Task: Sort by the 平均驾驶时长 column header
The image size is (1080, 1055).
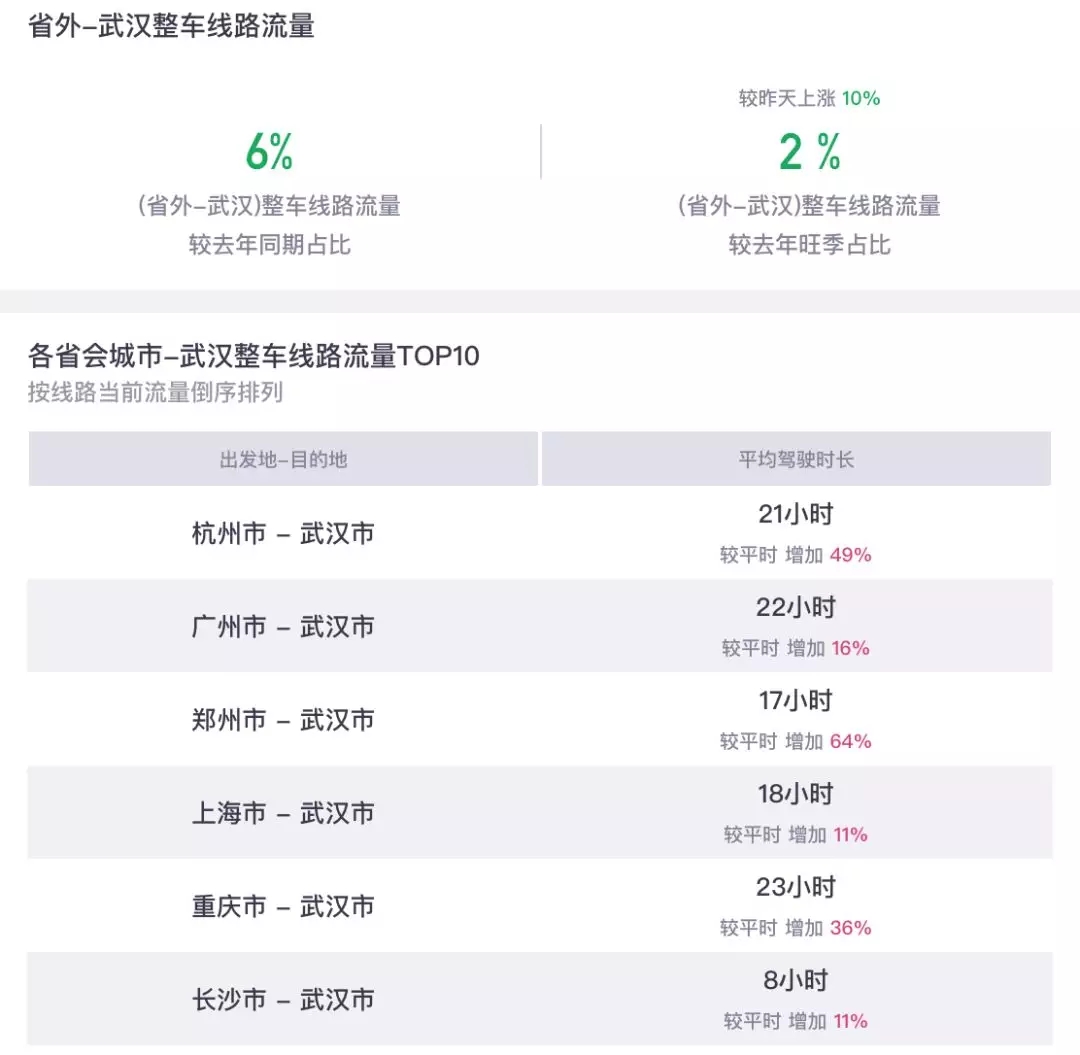Action: 796,459
